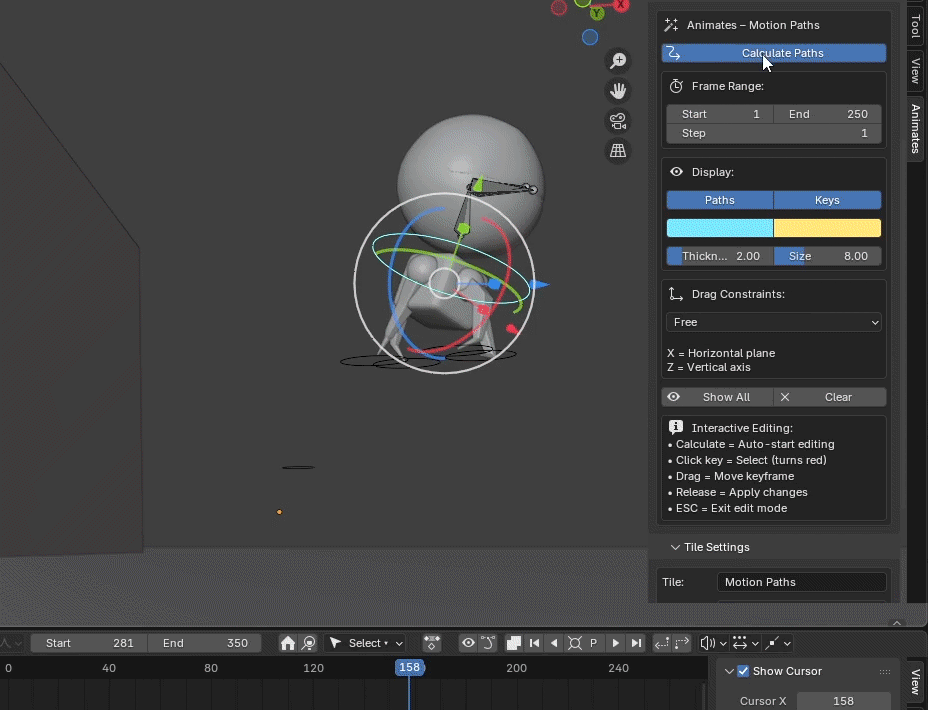Uncheck the Show Cursor checkbox
The image size is (928, 710).
pyautogui.click(x=743, y=671)
